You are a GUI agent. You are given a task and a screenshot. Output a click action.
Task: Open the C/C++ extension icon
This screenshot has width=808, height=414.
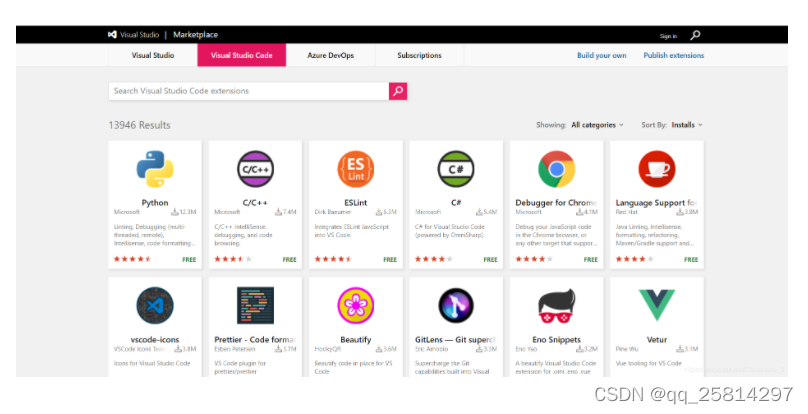tap(256, 169)
